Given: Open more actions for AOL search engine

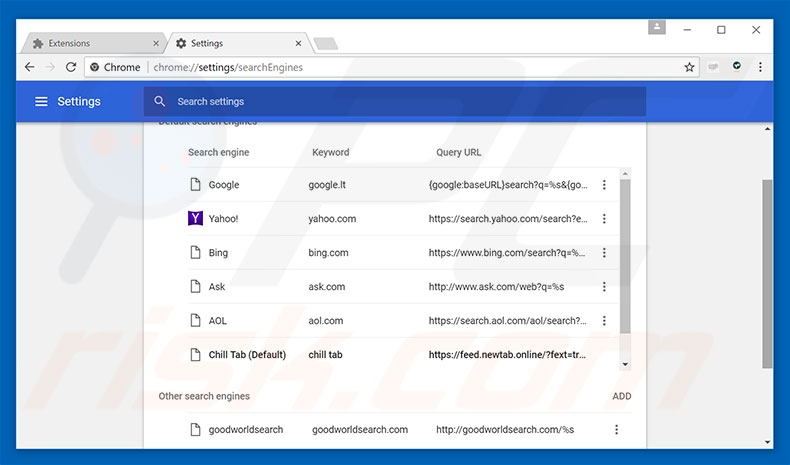Looking at the screenshot, I should 604,321.
